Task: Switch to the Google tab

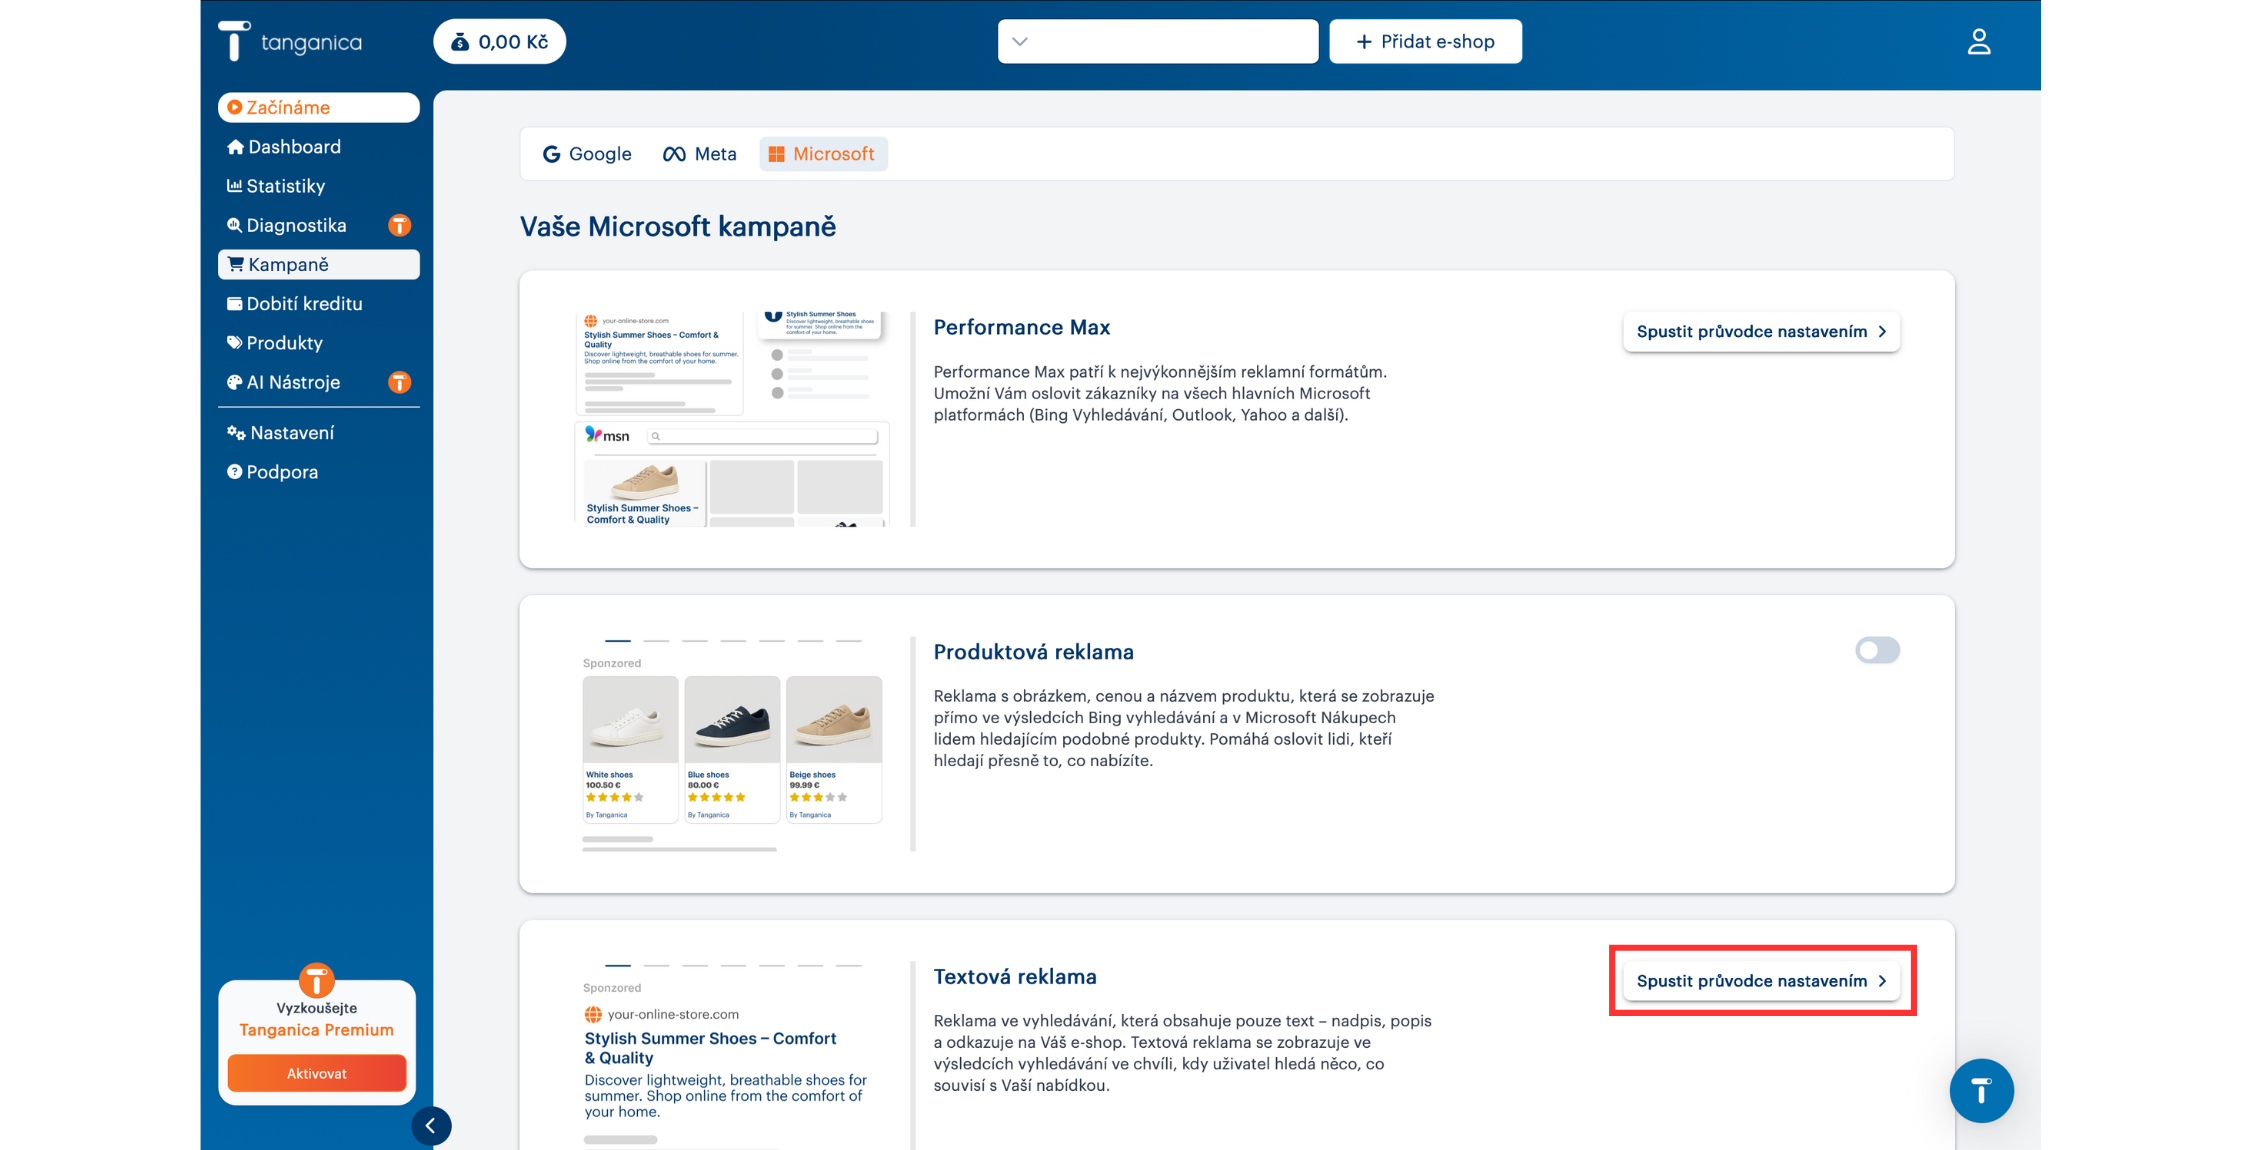Action: (587, 154)
